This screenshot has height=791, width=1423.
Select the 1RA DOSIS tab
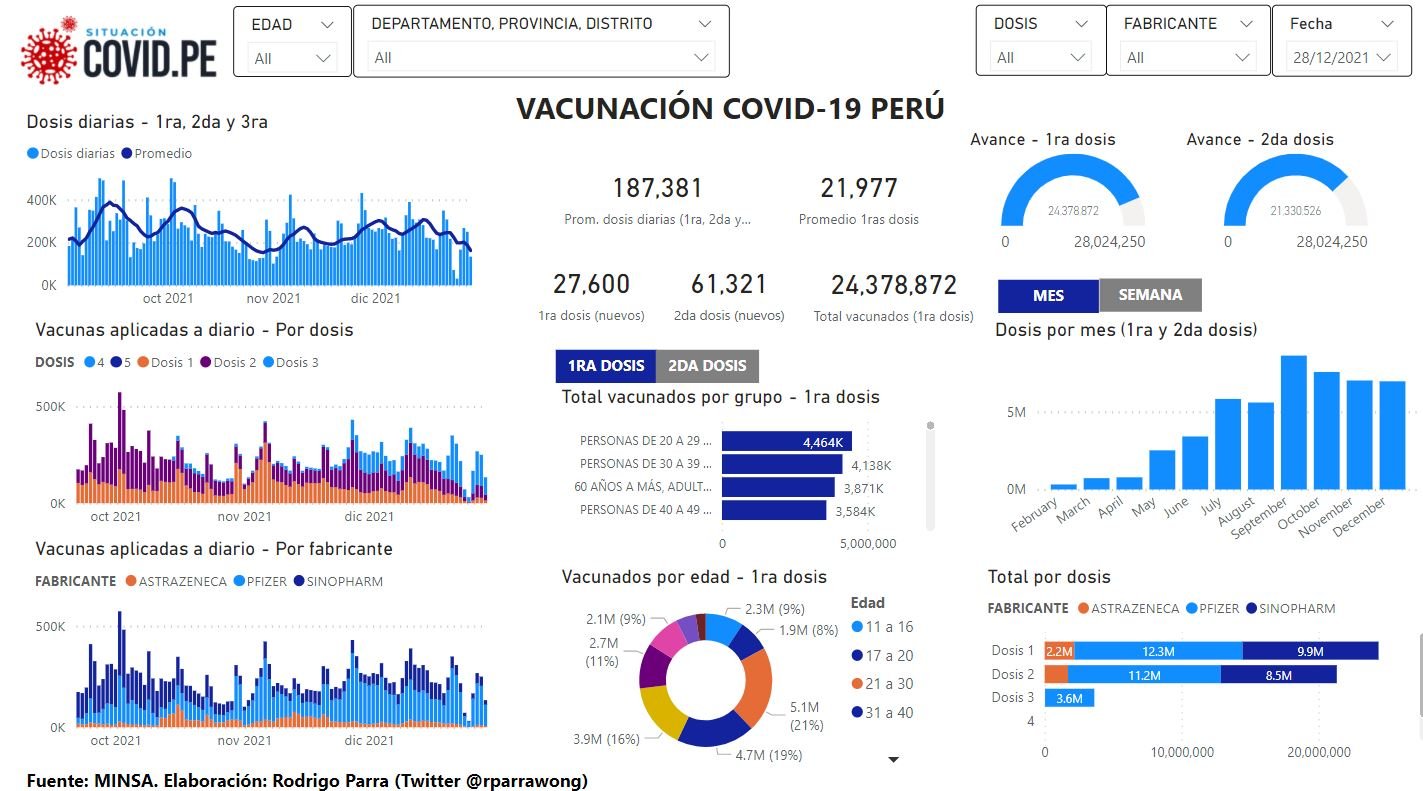pyautogui.click(x=606, y=365)
